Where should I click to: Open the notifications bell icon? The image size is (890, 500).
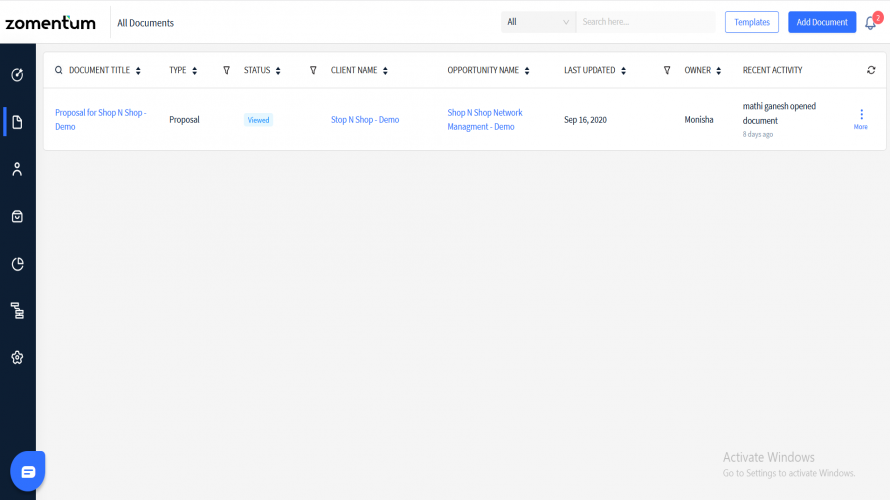point(870,23)
